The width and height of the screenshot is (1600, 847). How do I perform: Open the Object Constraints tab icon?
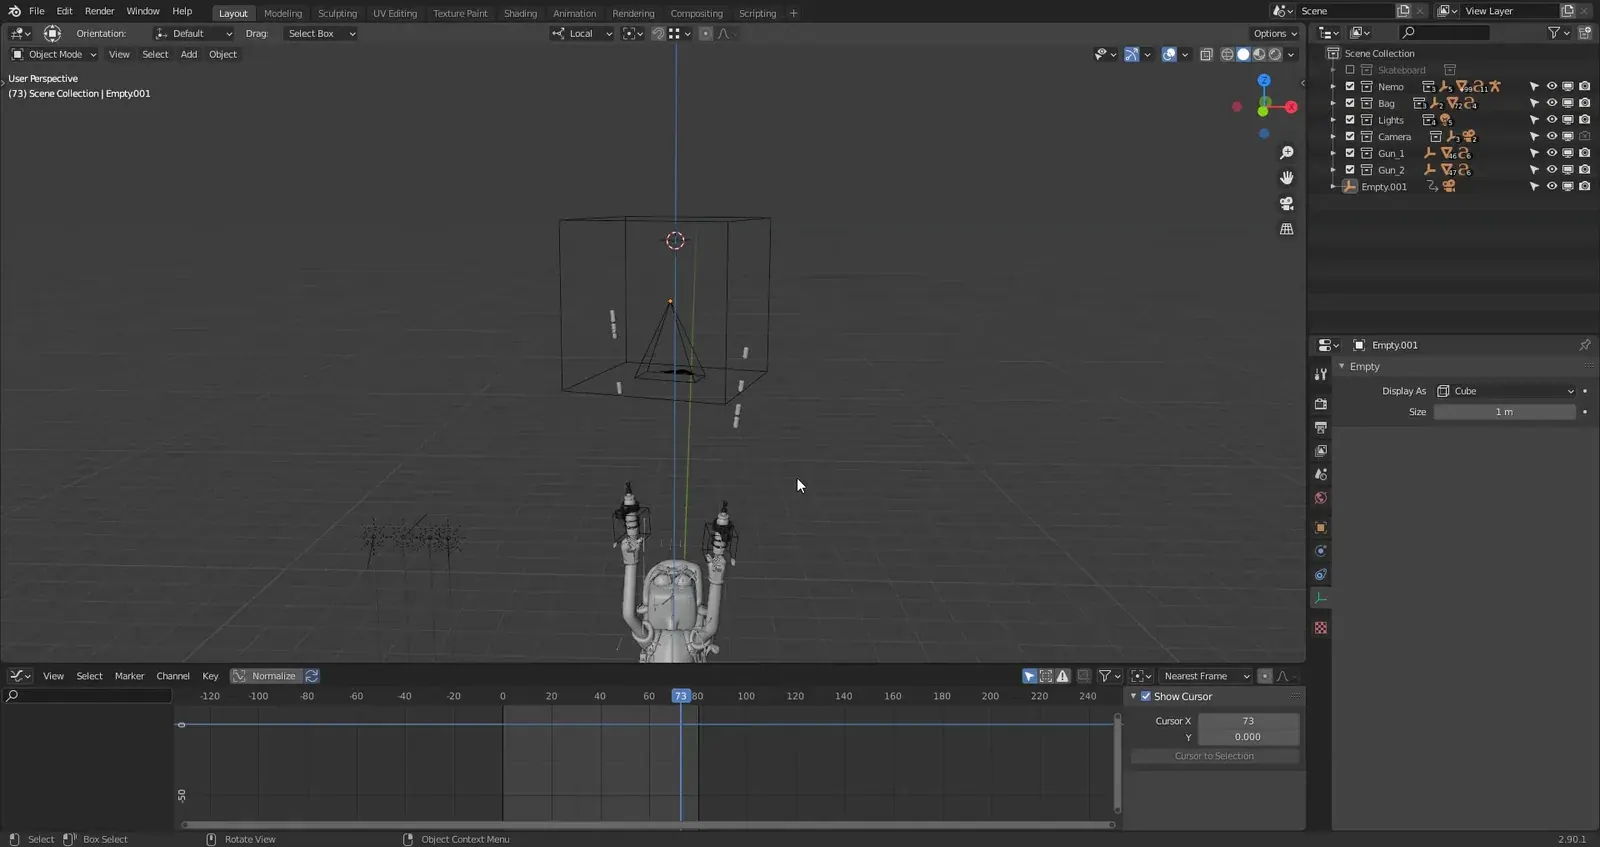(1320, 575)
